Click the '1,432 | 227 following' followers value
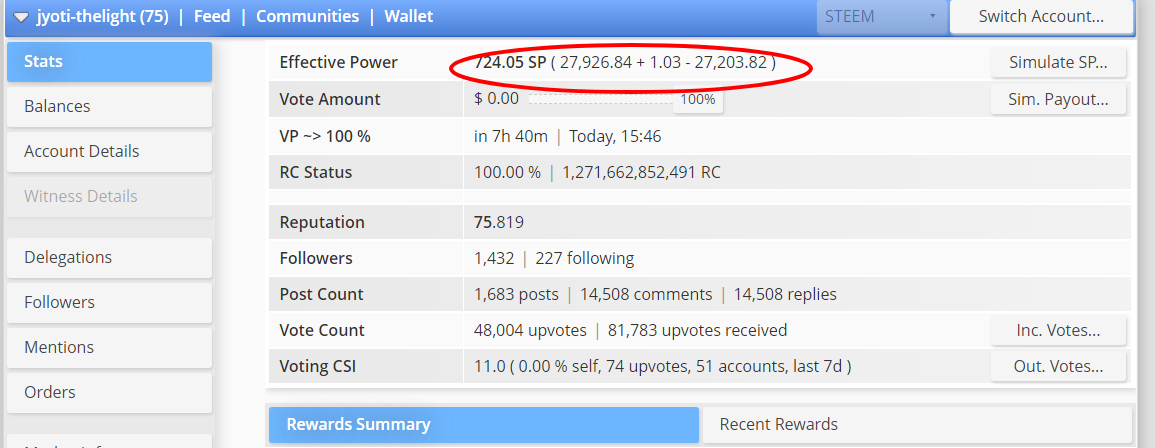 point(554,259)
